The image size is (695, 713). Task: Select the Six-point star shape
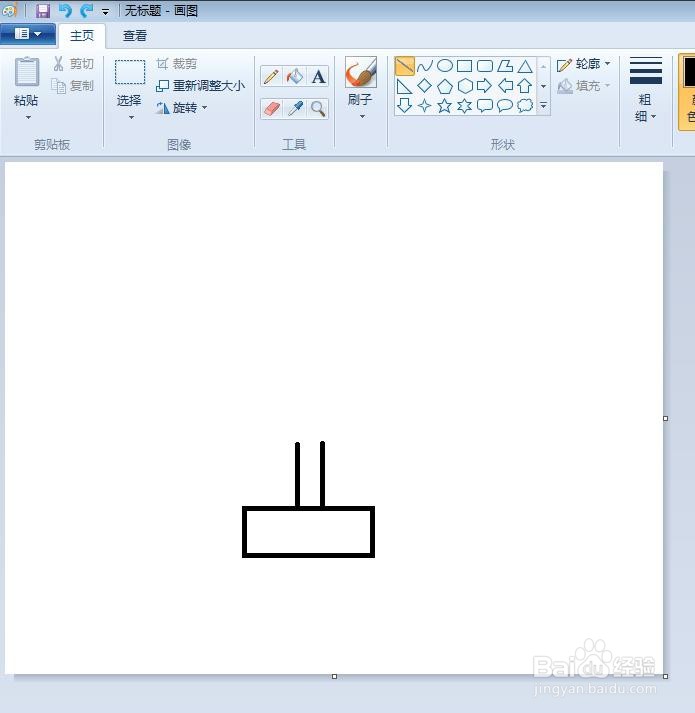tap(464, 105)
